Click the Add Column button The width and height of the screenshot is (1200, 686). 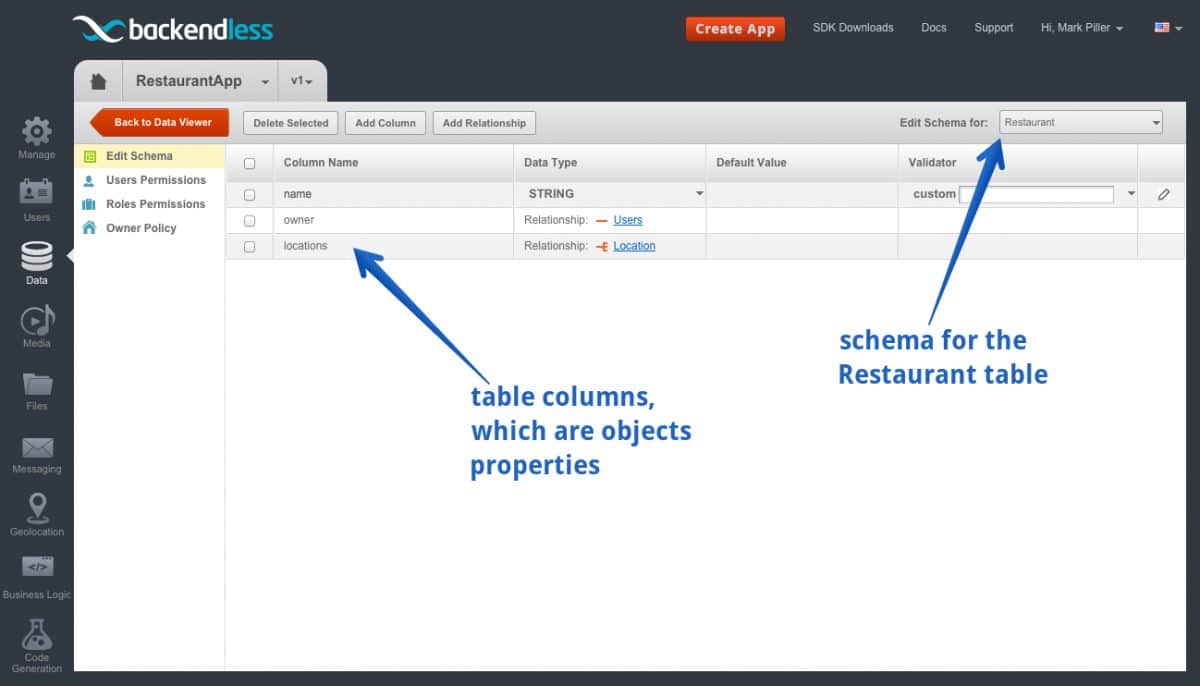[x=386, y=123]
